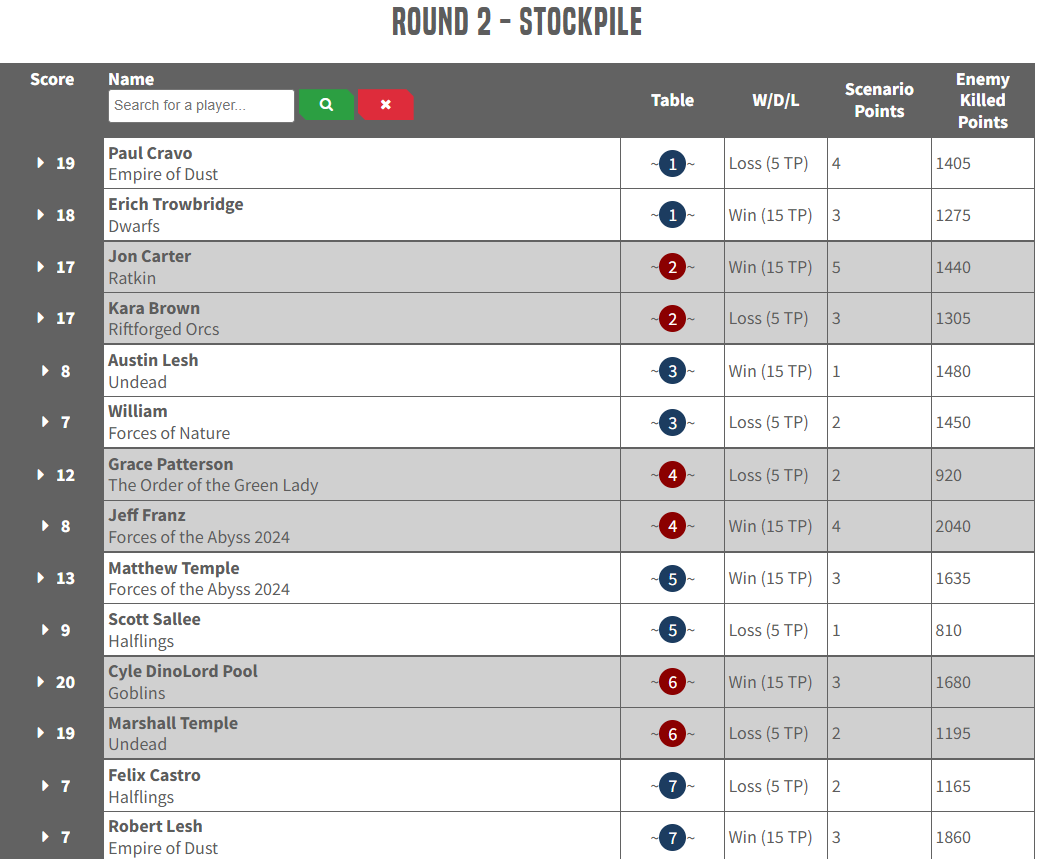Click table 3 badge in Austin Lesh's row
This screenshot has height=859, width=1038.
click(673, 371)
